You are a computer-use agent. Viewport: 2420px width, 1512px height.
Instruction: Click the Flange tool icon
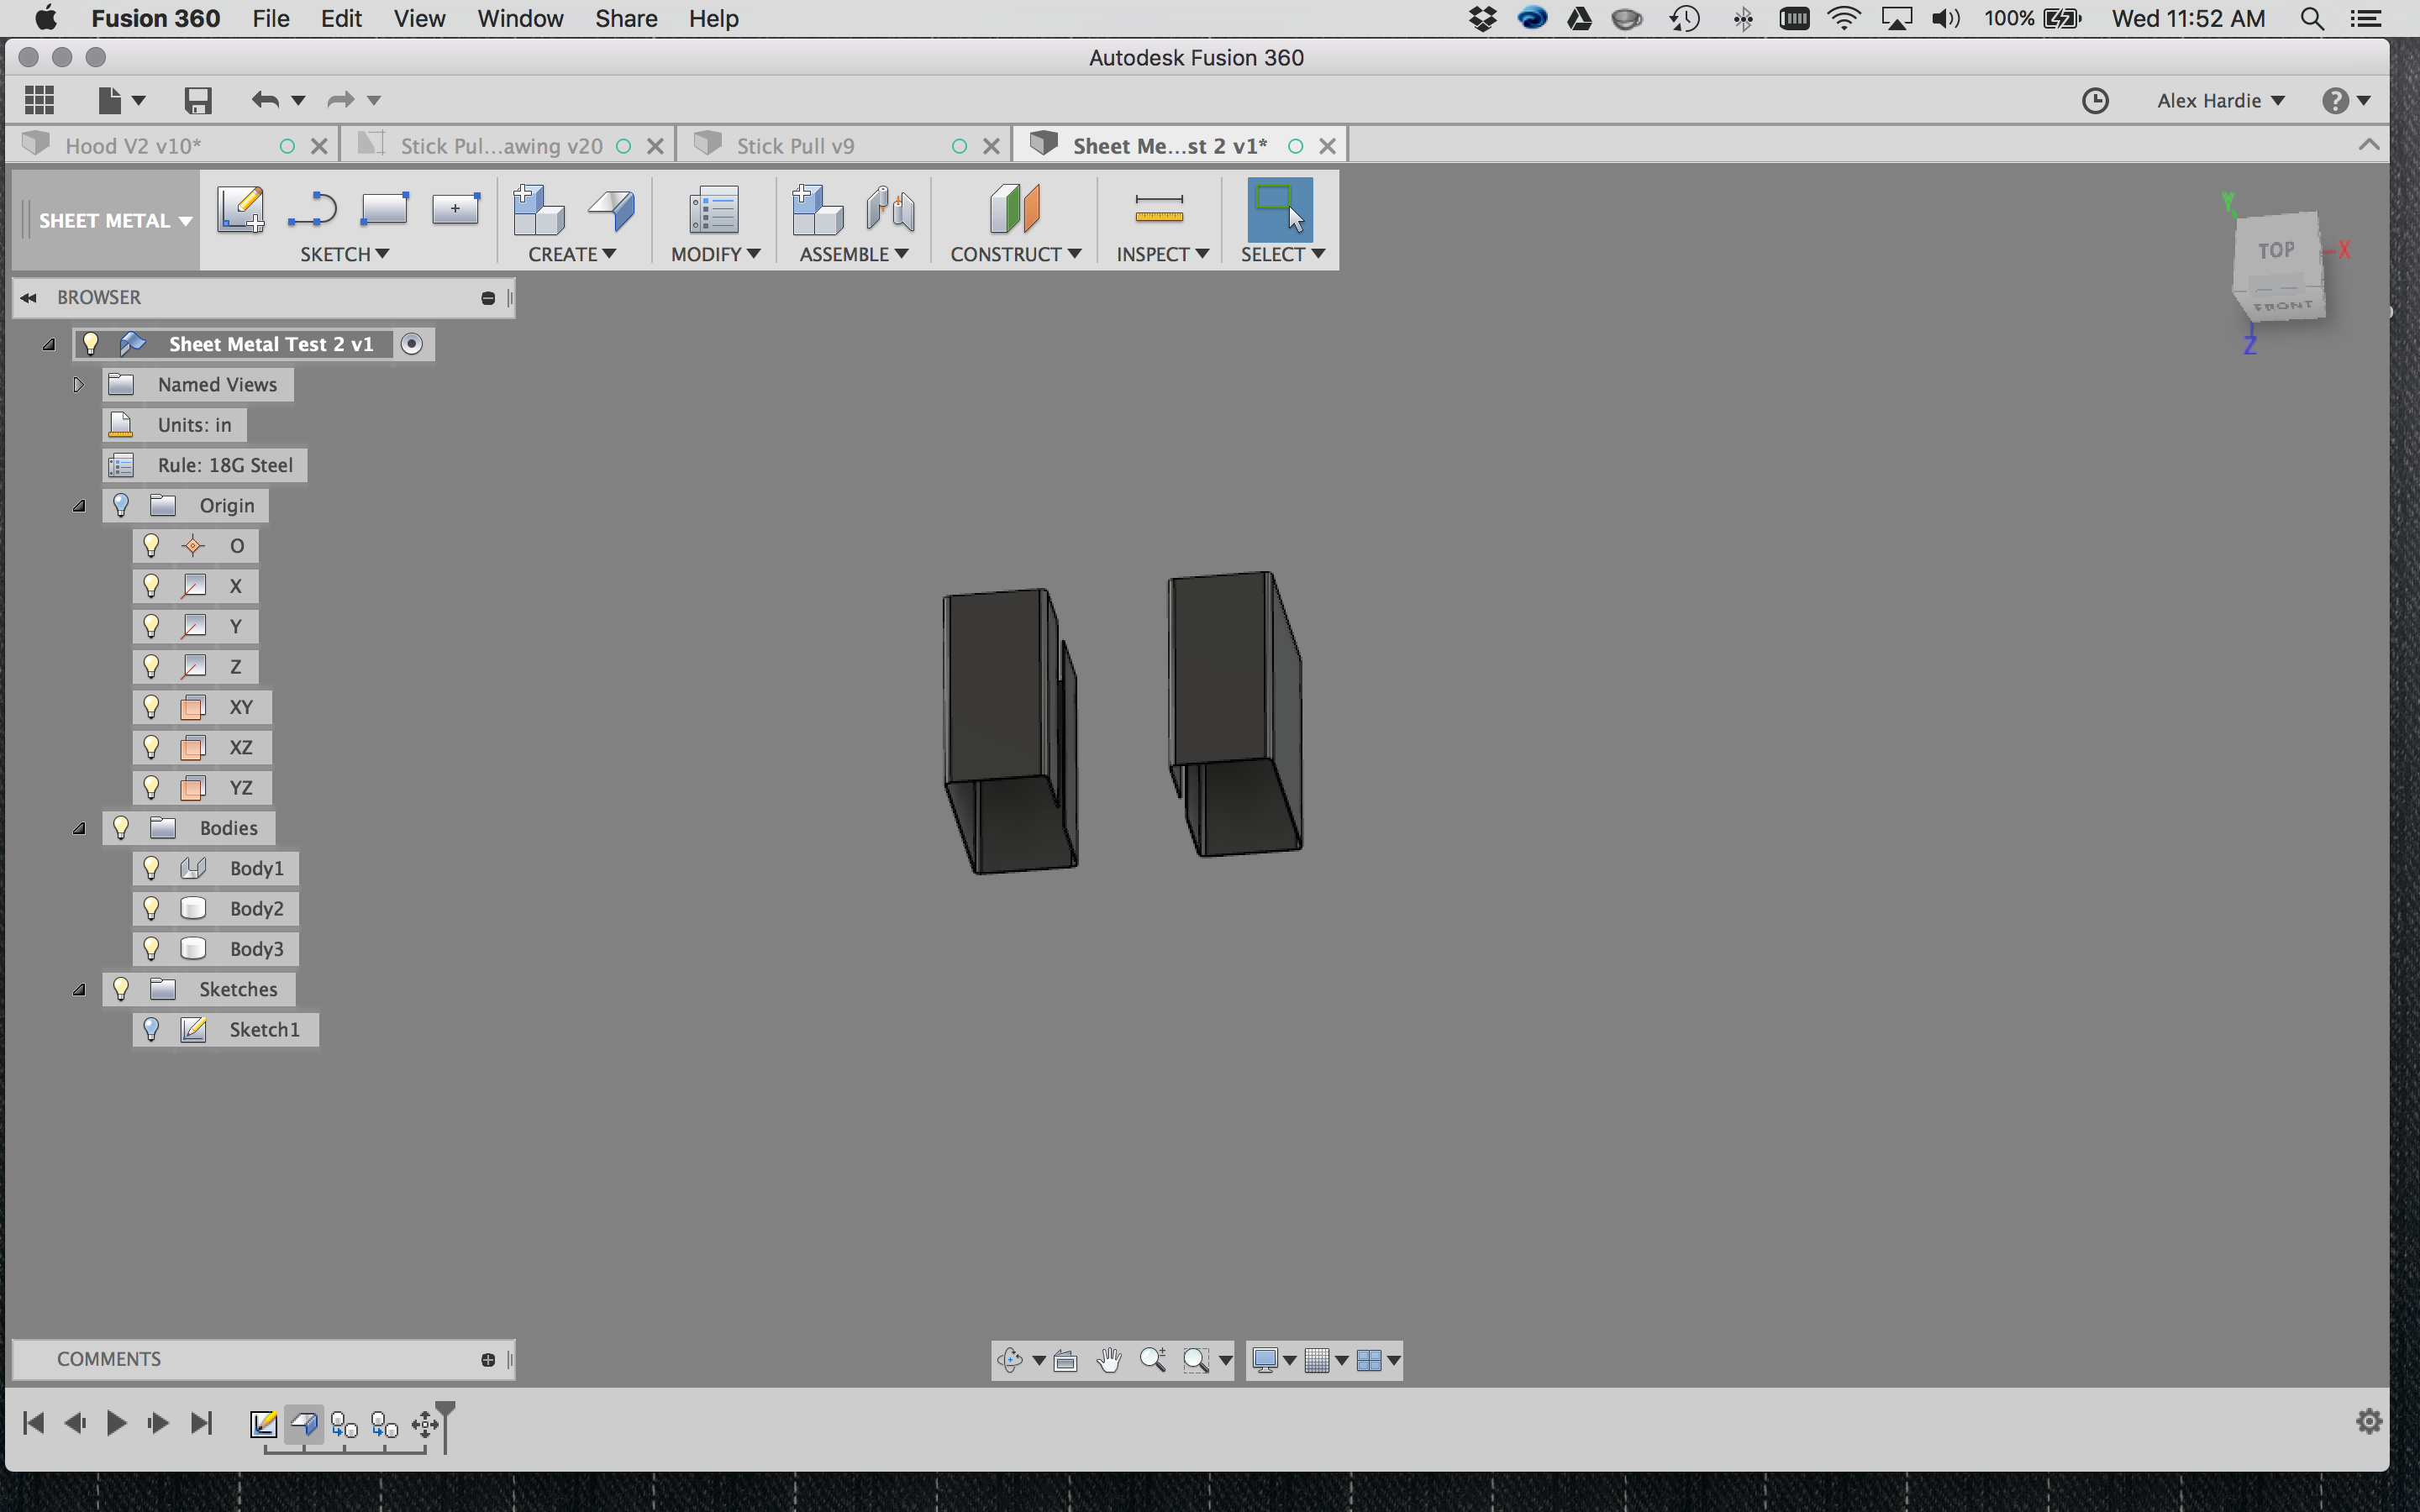coord(611,209)
